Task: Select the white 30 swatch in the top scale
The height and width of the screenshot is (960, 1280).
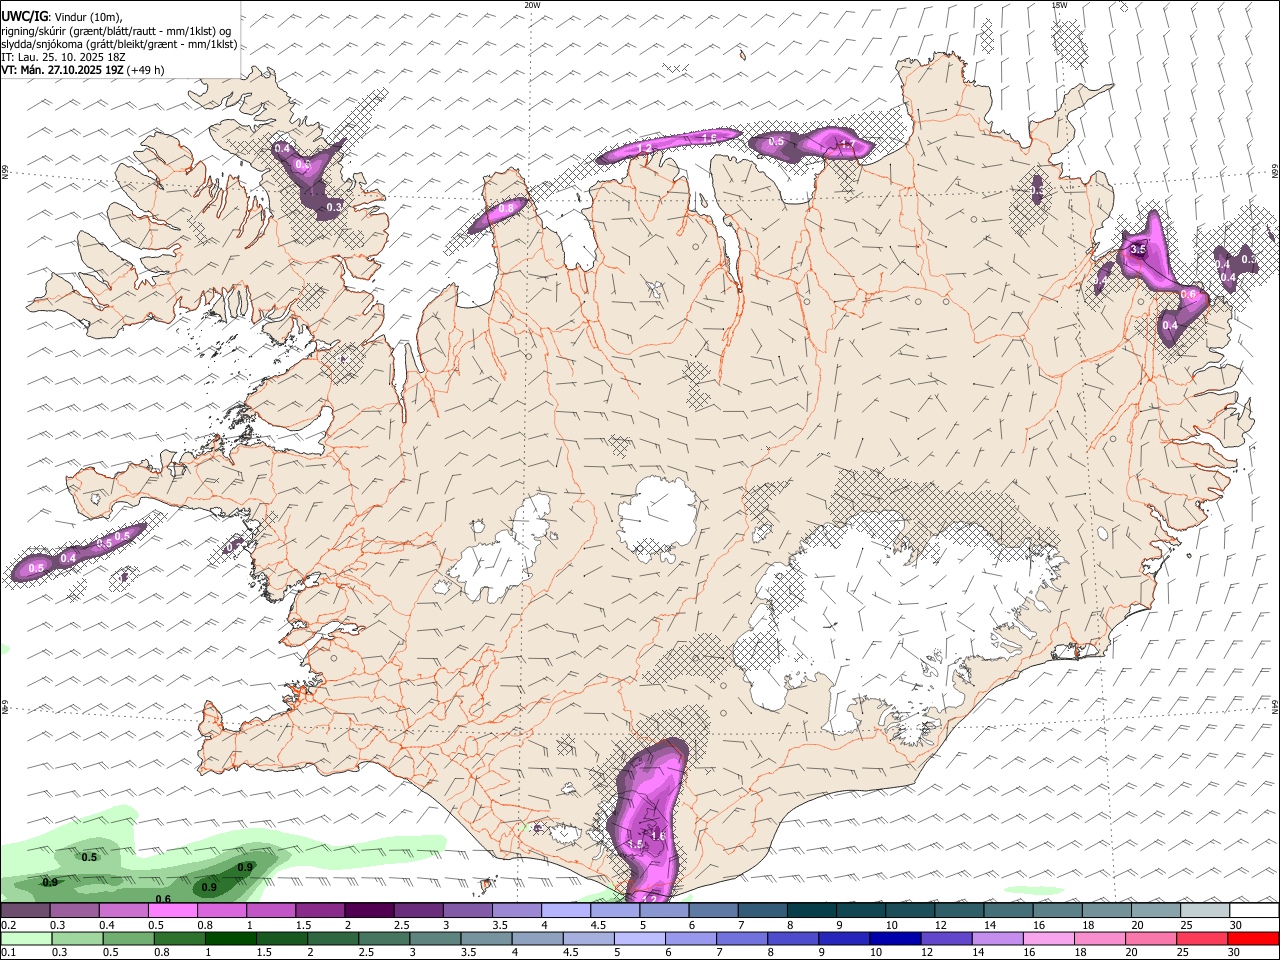Action: click(x=1254, y=910)
